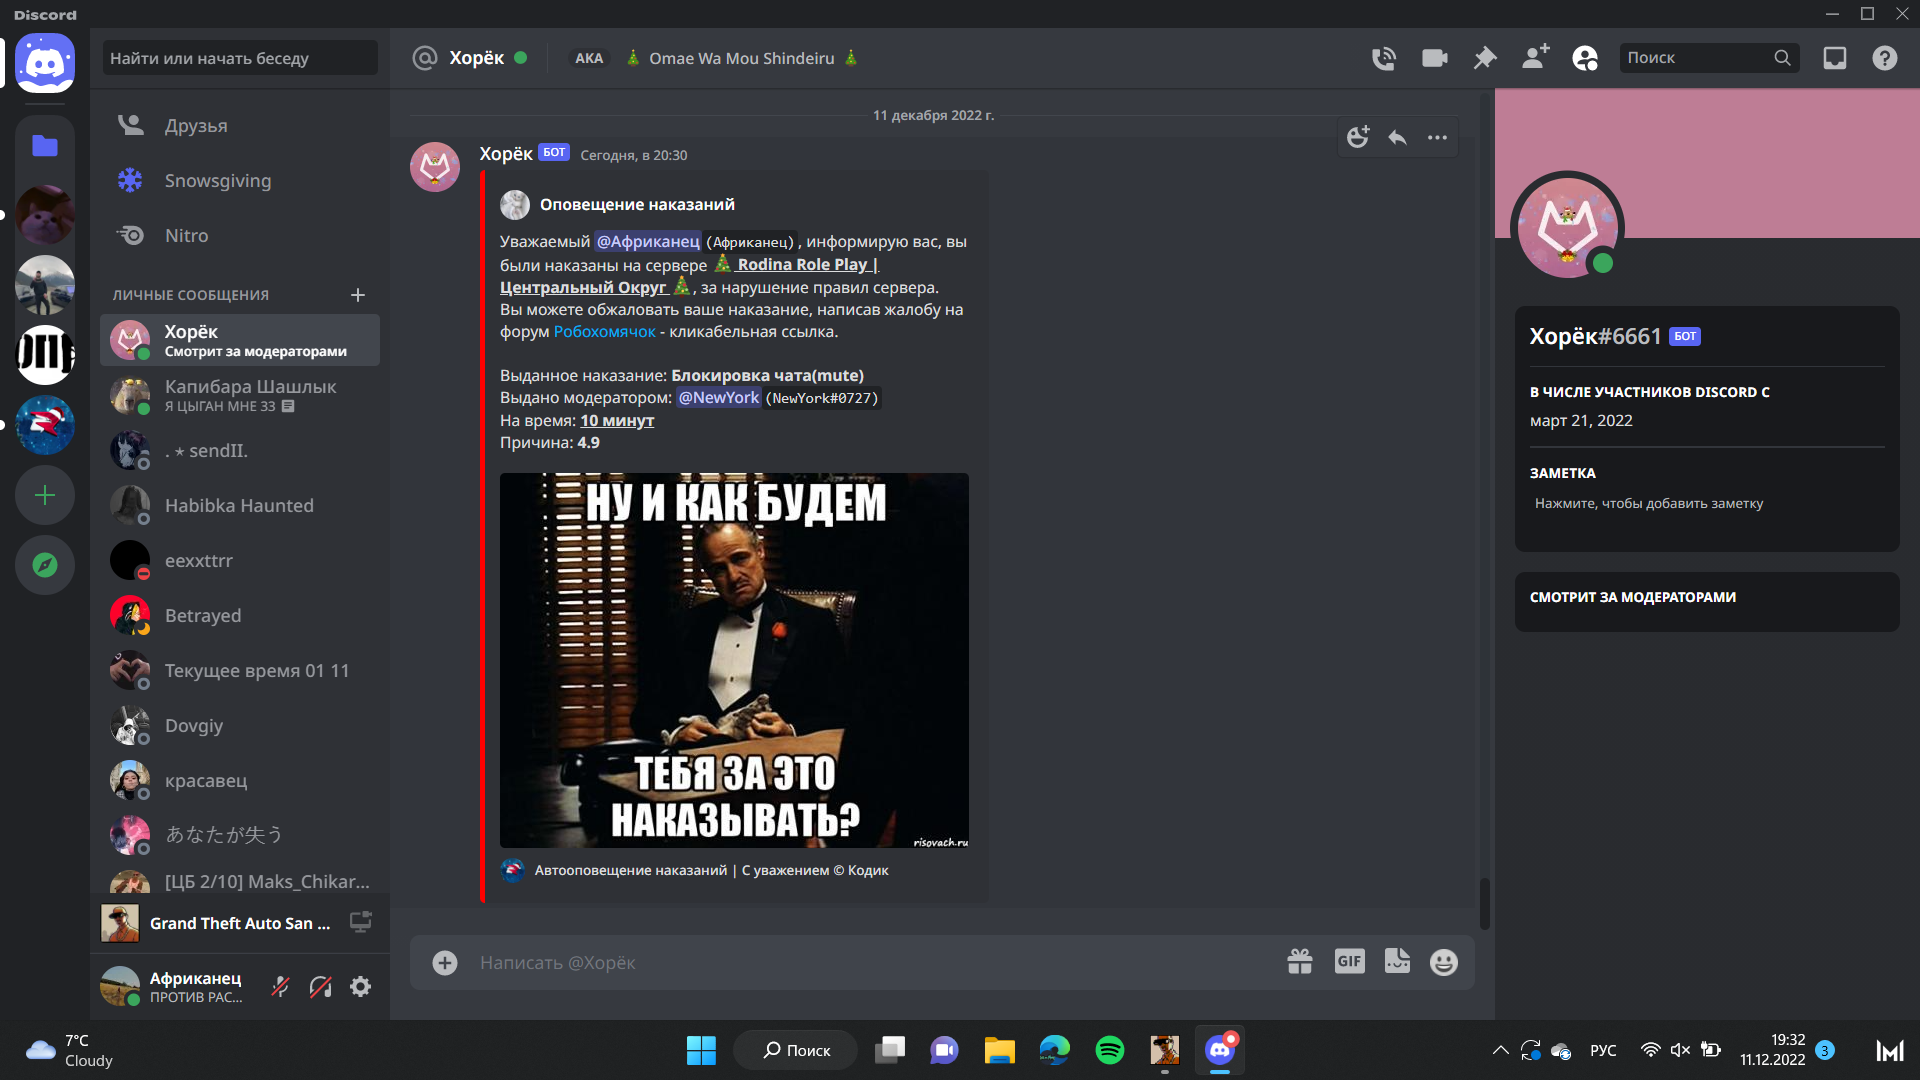Hide the user profile panel
Image resolution: width=1920 pixels, height=1080 pixels.
tap(1585, 58)
